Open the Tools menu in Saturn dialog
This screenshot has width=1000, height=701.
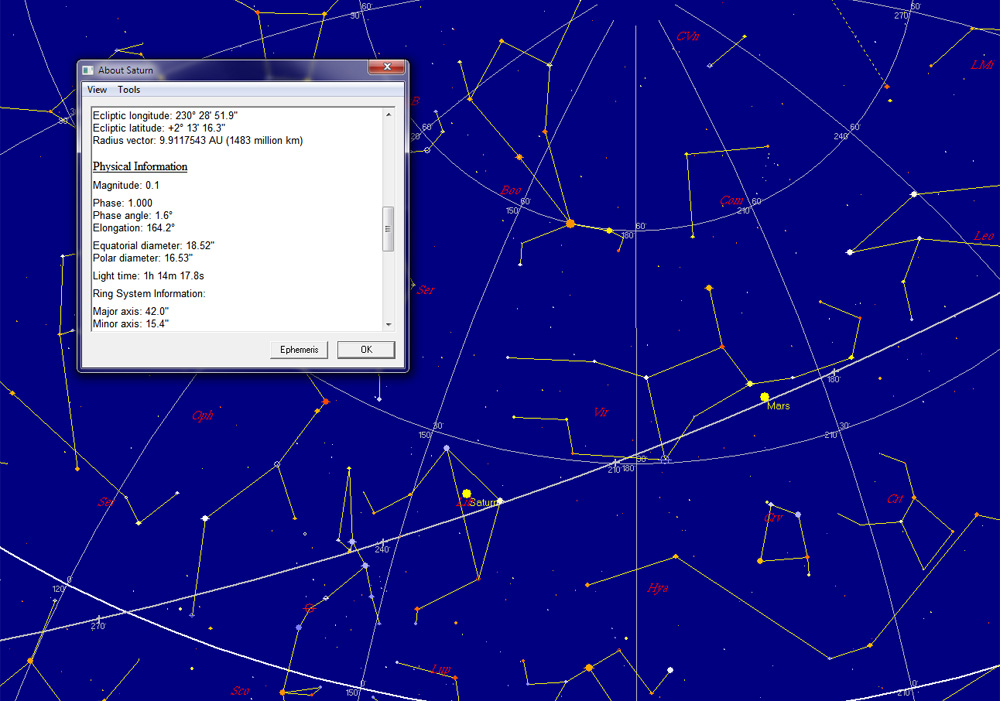tap(129, 90)
